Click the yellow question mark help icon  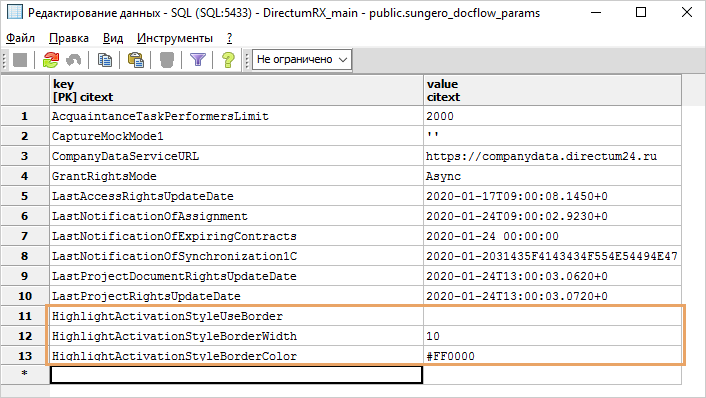[x=229, y=59]
